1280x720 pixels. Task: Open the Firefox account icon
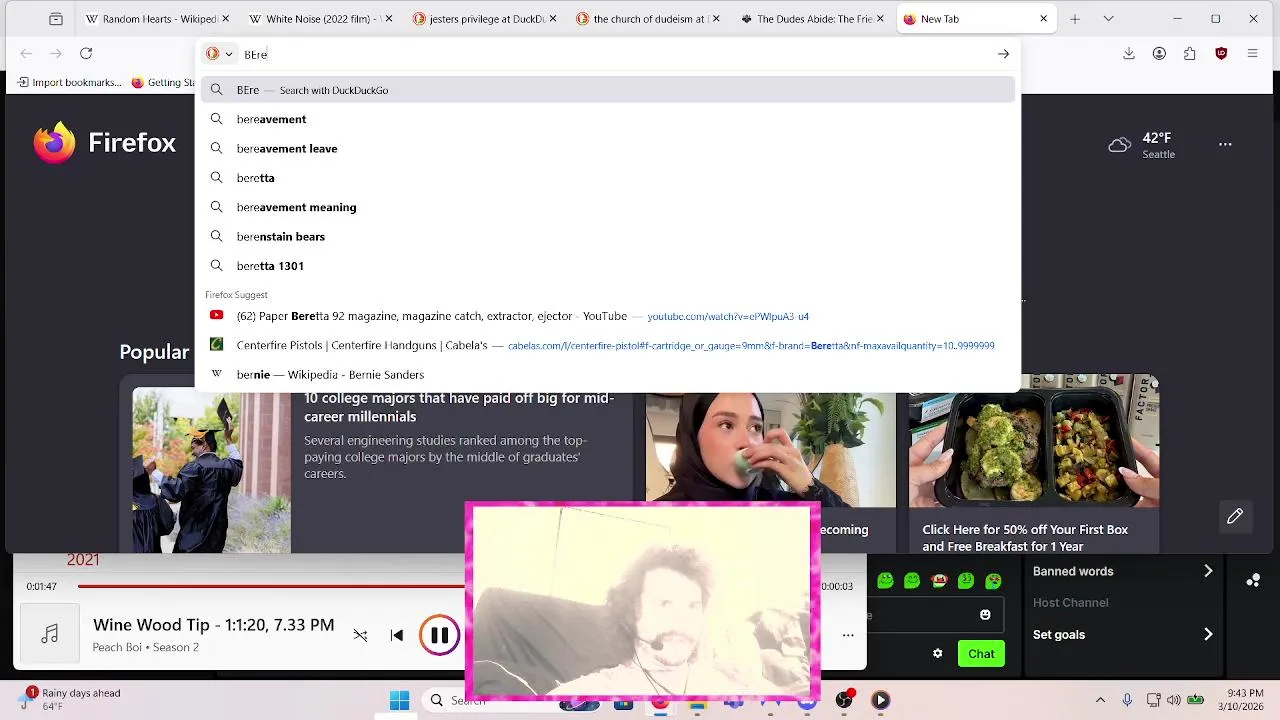point(1159,54)
